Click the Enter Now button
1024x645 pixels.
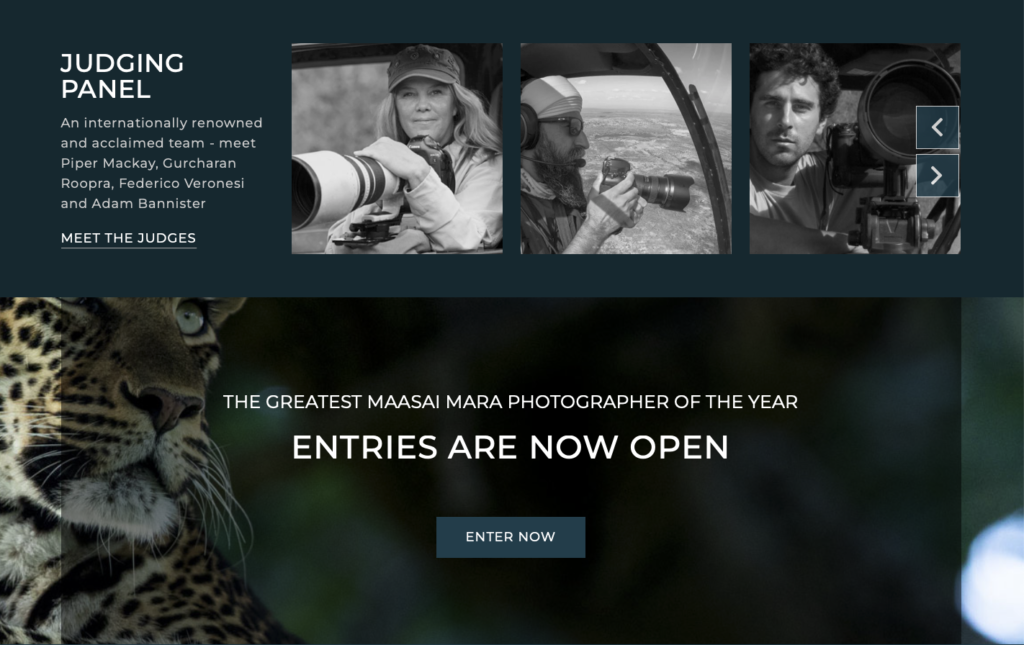[511, 537]
